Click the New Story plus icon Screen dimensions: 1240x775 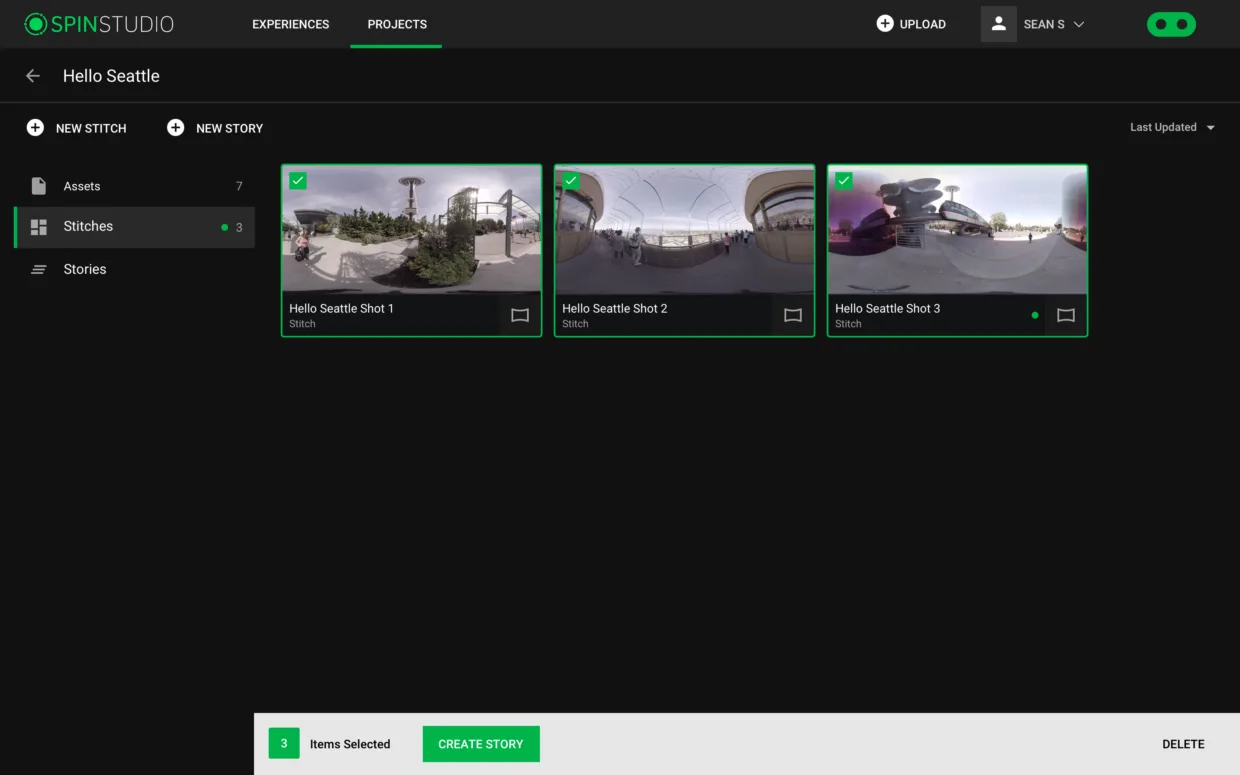pos(175,128)
